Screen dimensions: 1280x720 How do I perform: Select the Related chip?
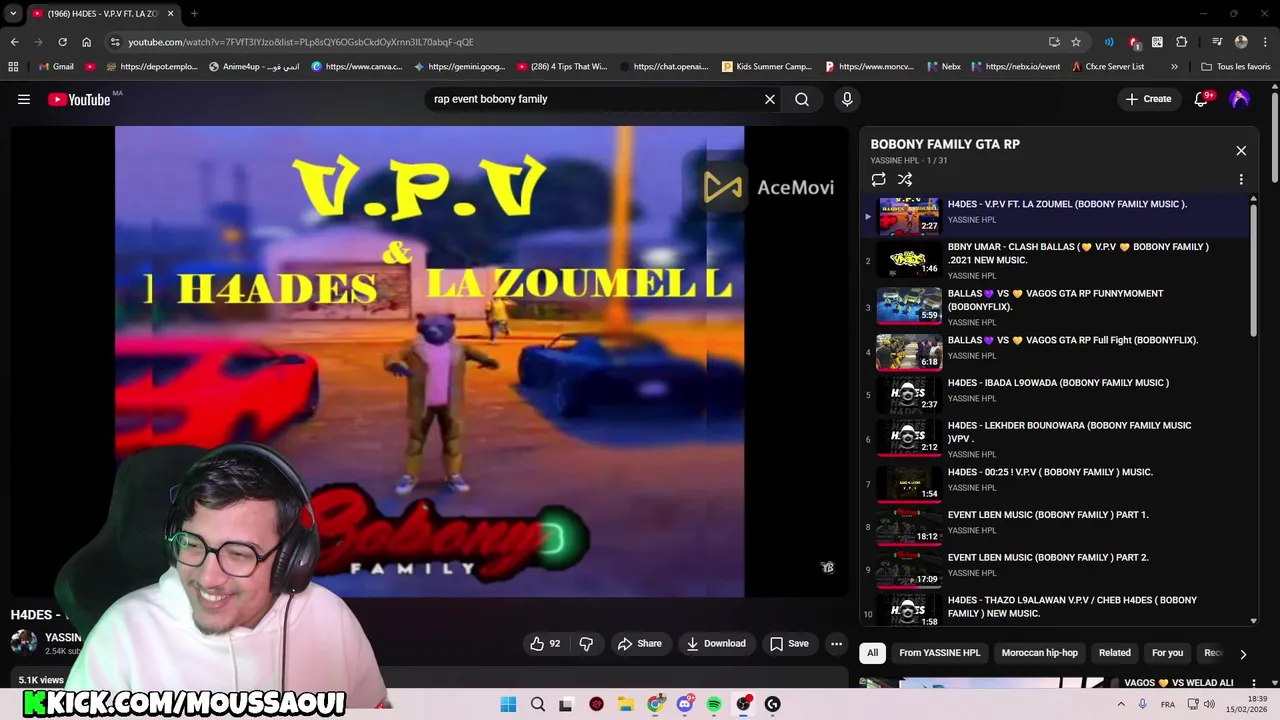[x=1115, y=653]
